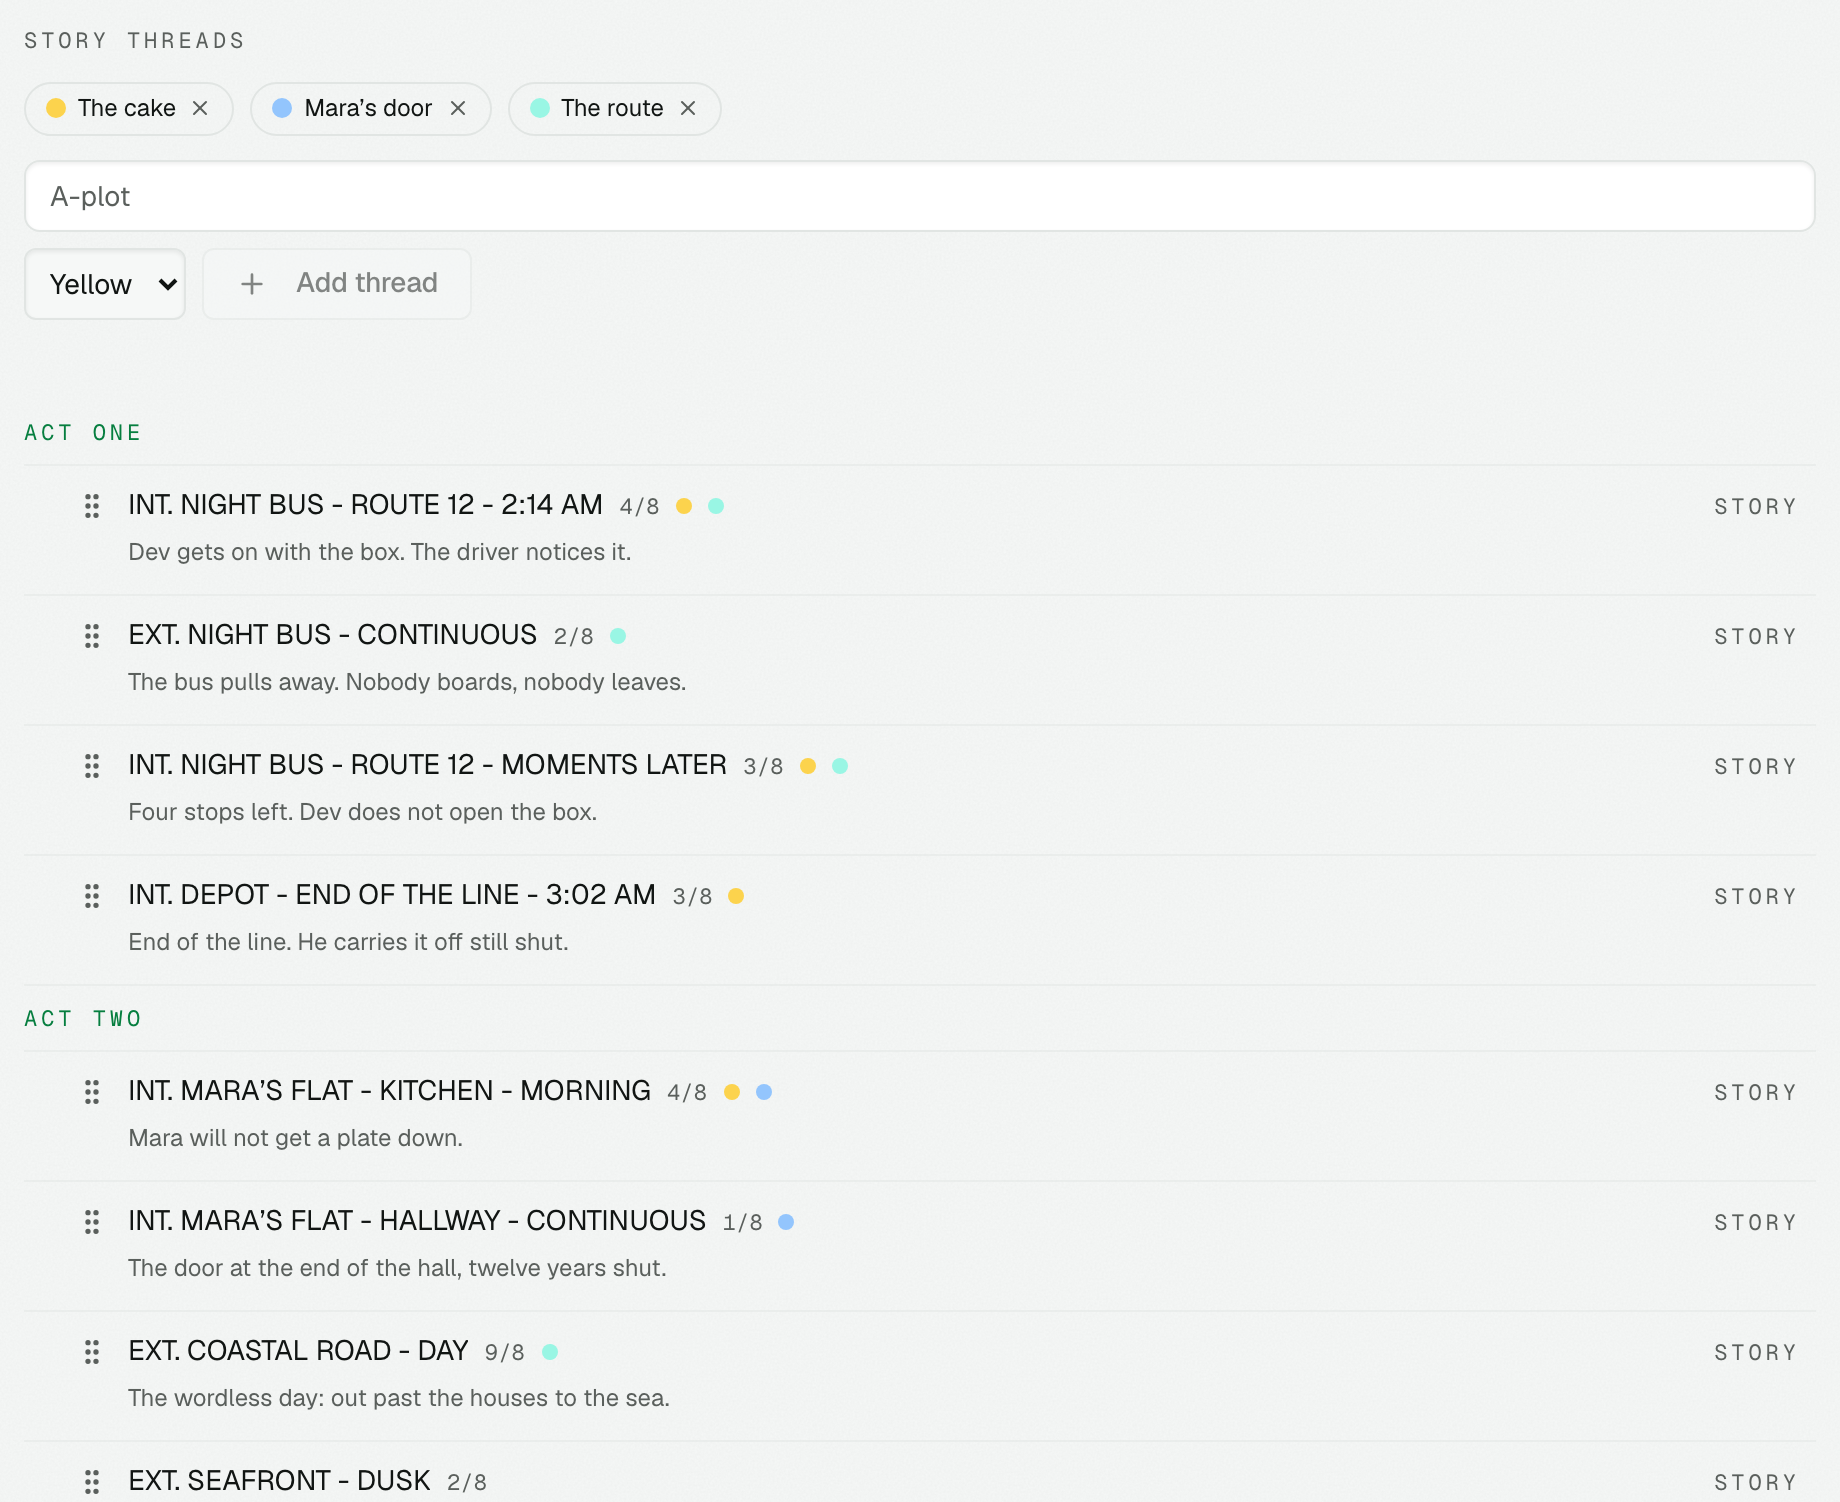The height and width of the screenshot is (1502, 1840).
Task: Open the Yellow color dropdown
Action: [x=105, y=284]
